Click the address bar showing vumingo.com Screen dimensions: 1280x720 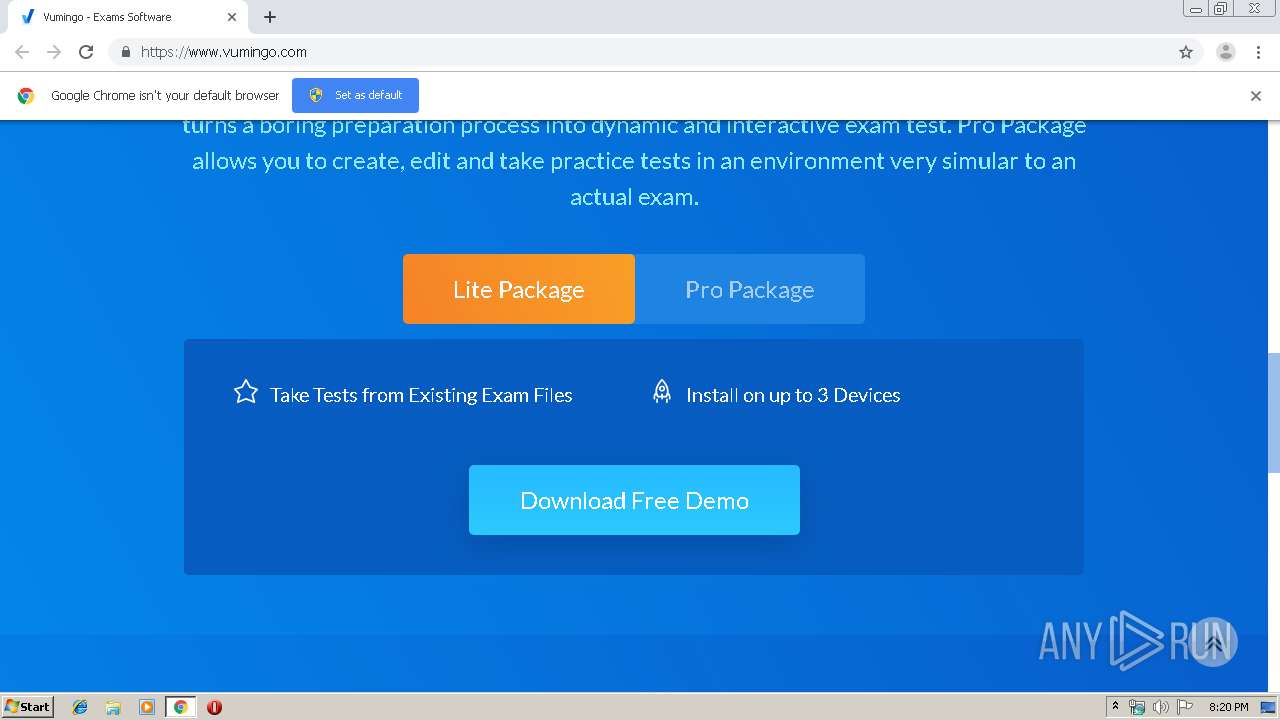tap(640, 52)
